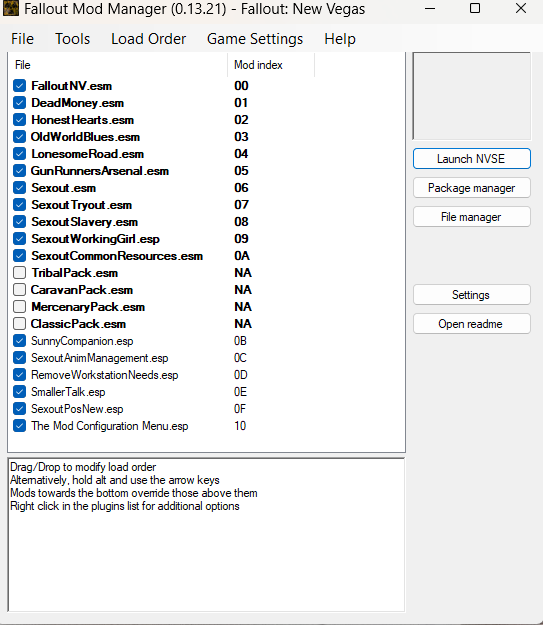
Task: Uncheck the DeadMoney.esm checkbox
Action: pos(20,103)
